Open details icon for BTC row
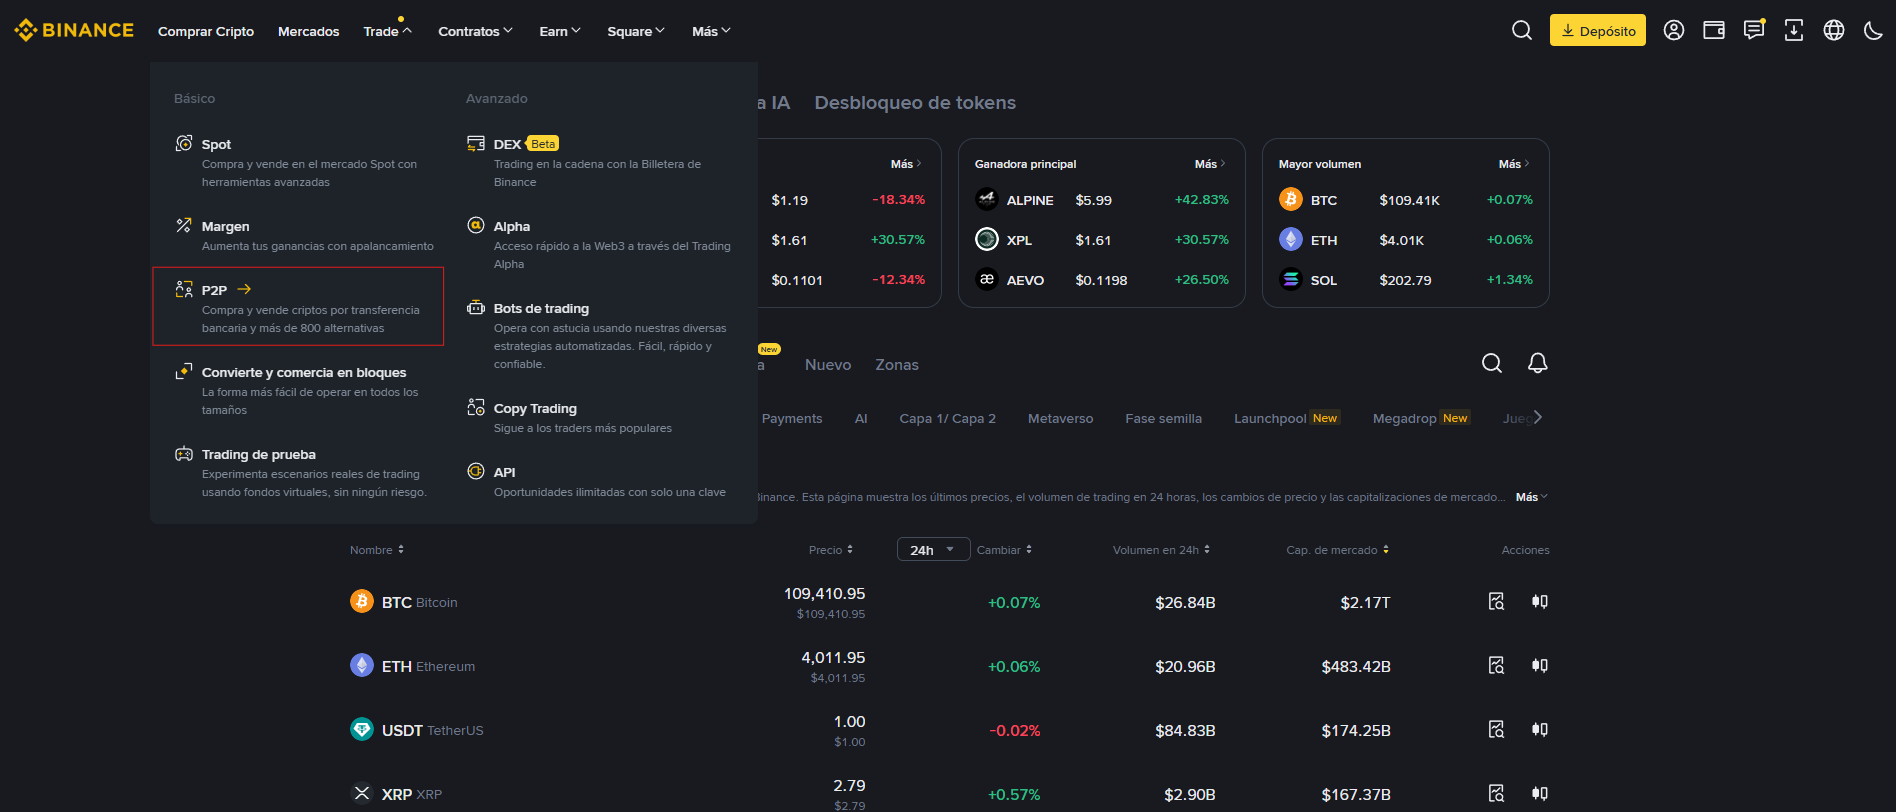1896x812 pixels. point(1496,601)
